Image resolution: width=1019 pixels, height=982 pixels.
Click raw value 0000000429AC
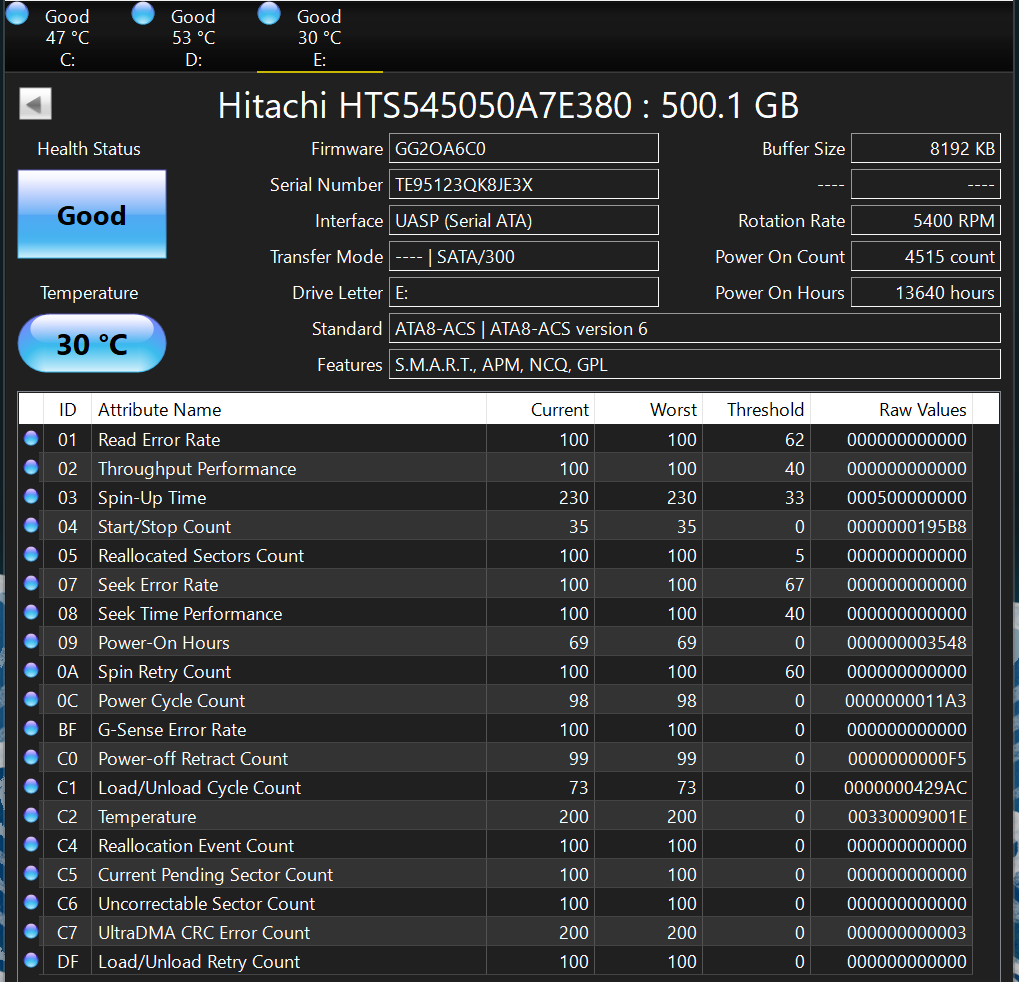point(905,788)
